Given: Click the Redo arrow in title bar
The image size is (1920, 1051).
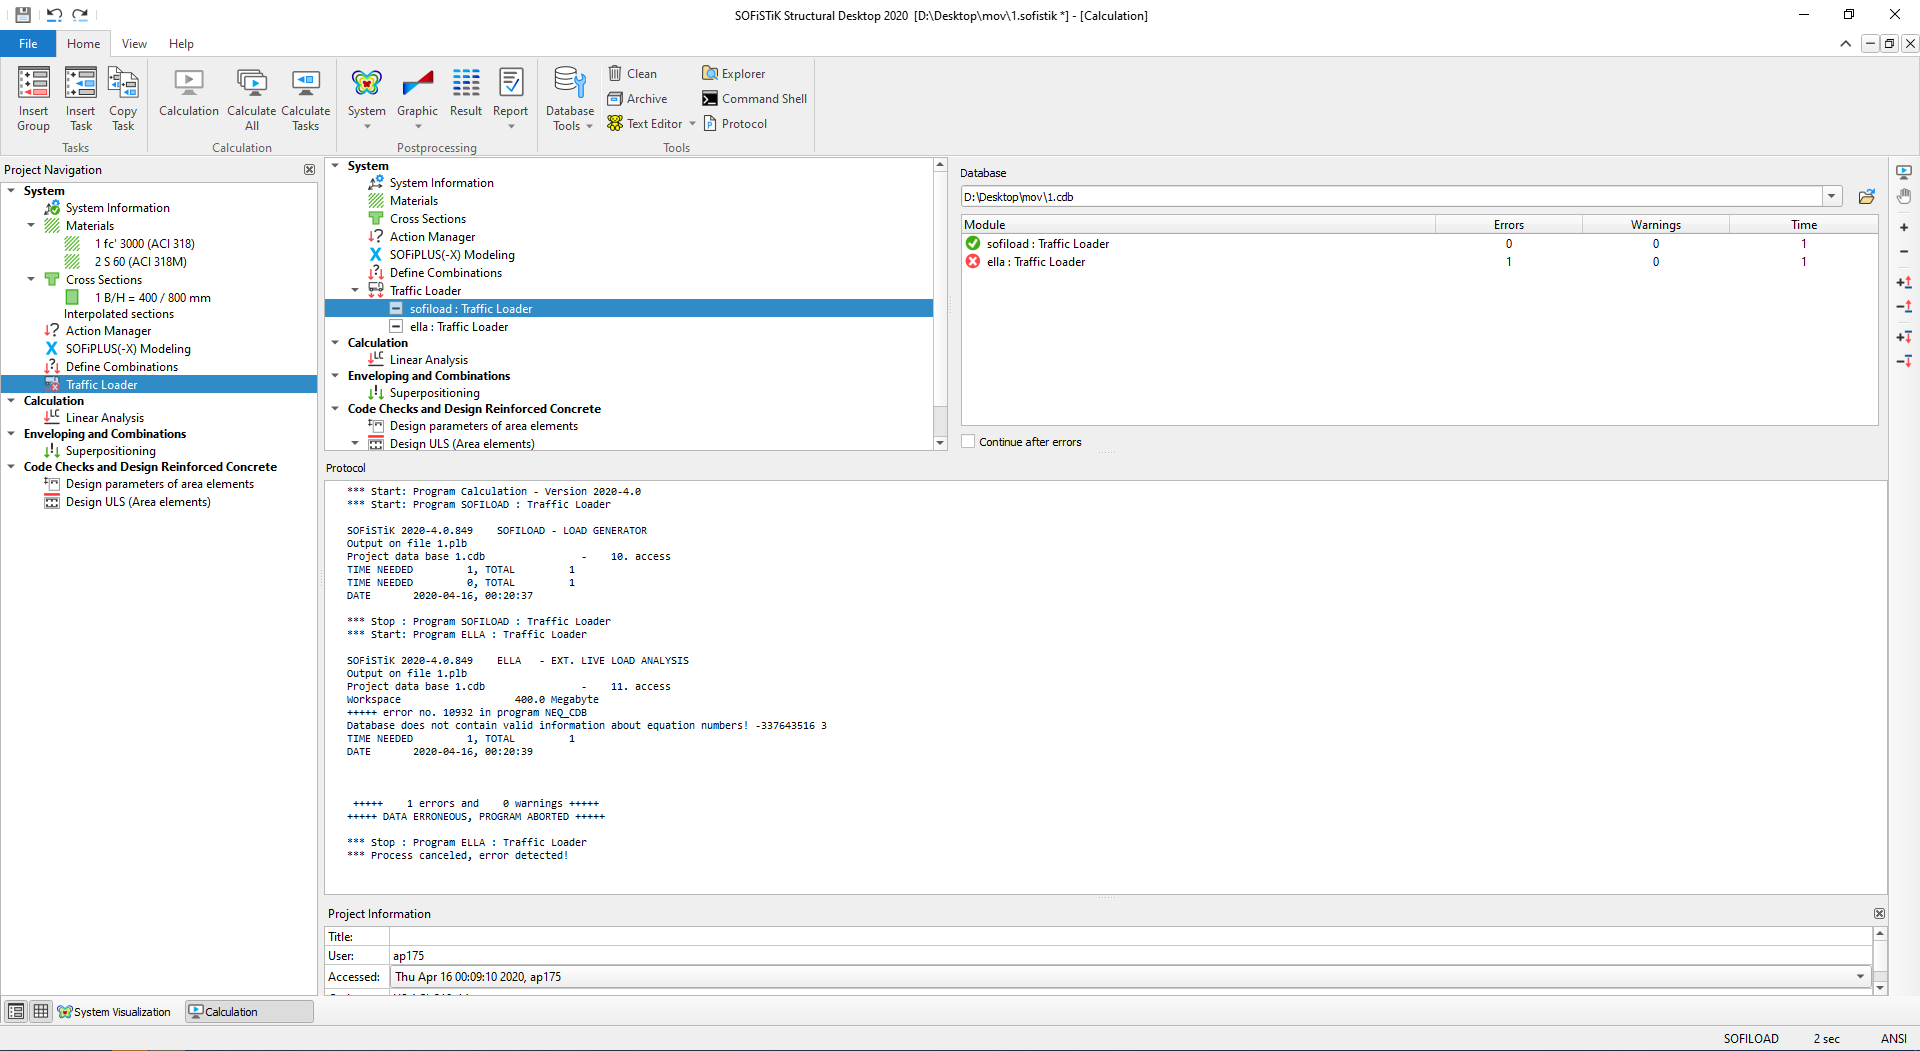Looking at the screenshot, I should pos(81,14).
